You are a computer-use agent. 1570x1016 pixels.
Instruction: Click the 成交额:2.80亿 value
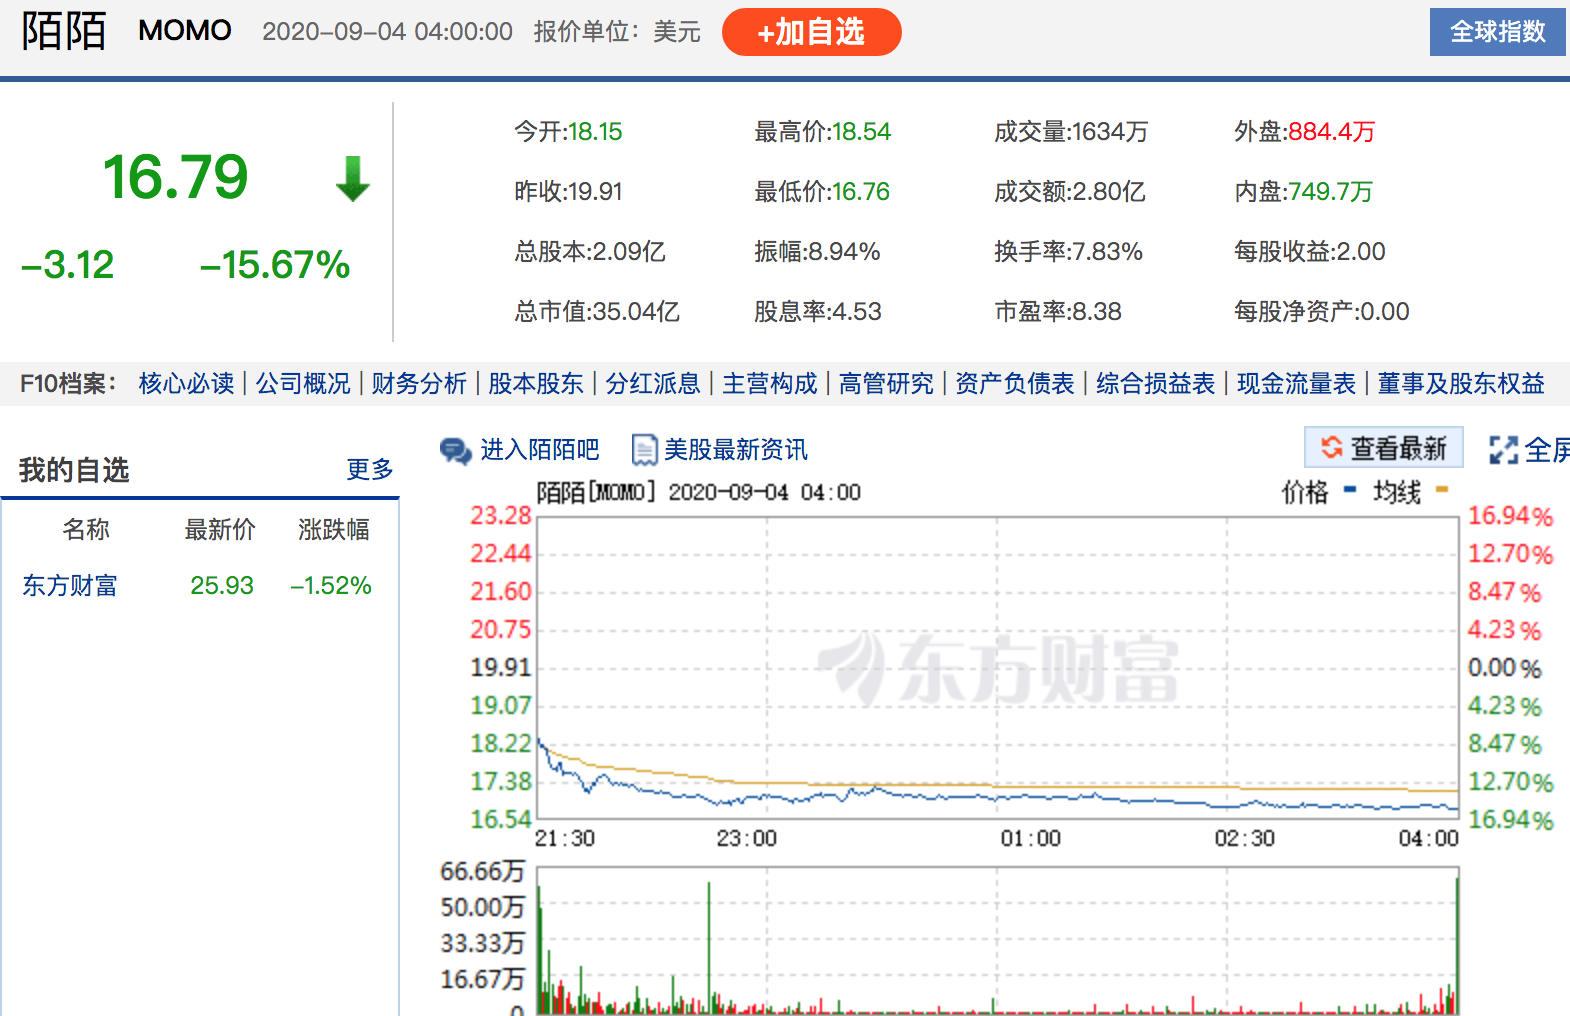pyautogui.click(x=1070, y=192)
